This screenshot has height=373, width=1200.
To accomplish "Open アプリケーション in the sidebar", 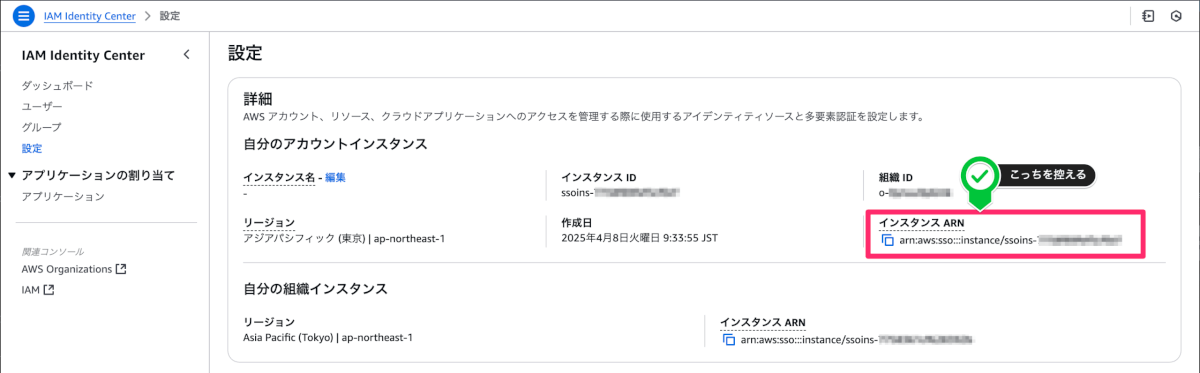I will click(63, 196).
